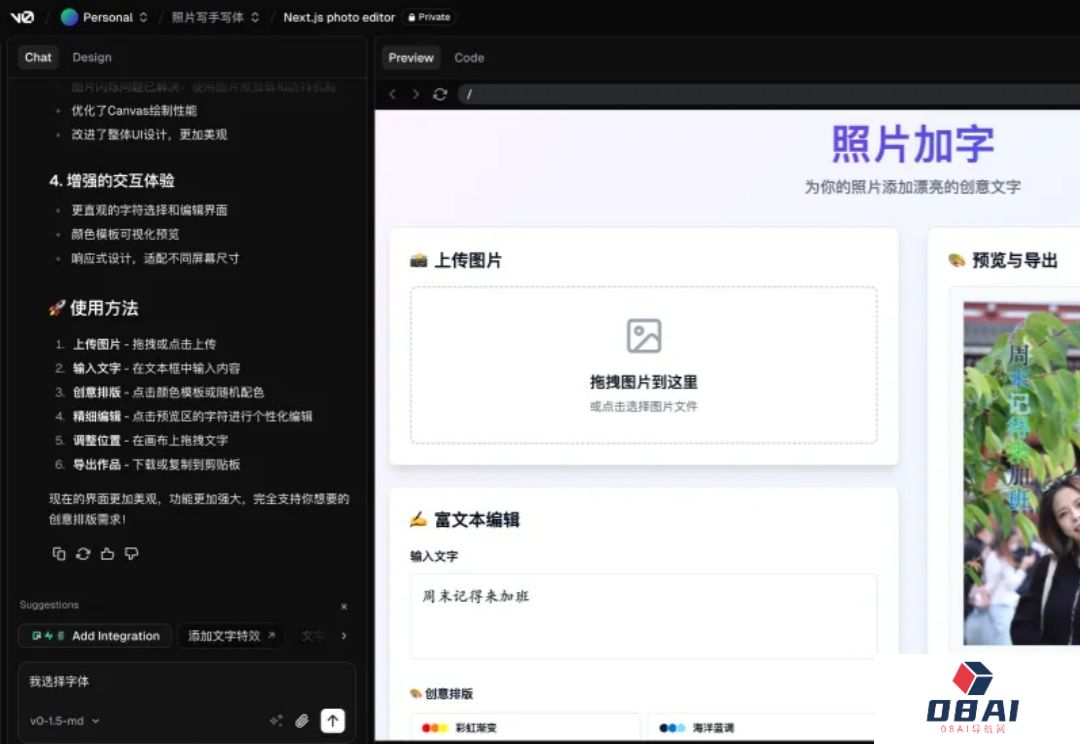Click the preview URL address bar

point(768,94)
